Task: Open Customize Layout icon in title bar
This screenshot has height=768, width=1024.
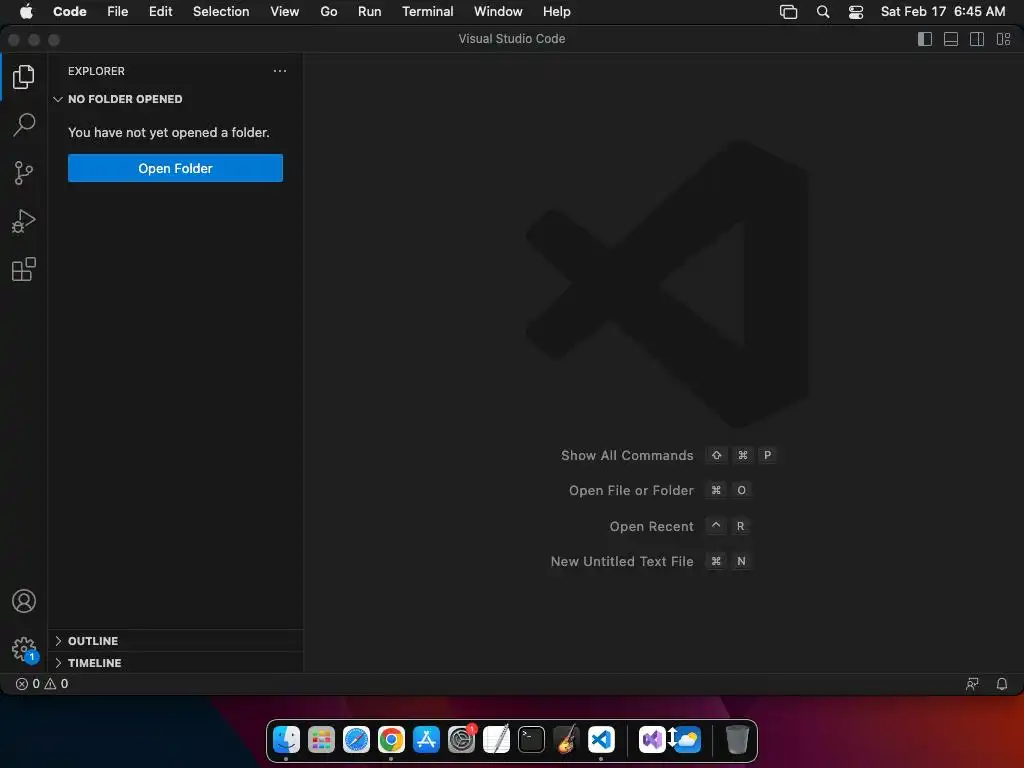Action: tap(1003, 39)
